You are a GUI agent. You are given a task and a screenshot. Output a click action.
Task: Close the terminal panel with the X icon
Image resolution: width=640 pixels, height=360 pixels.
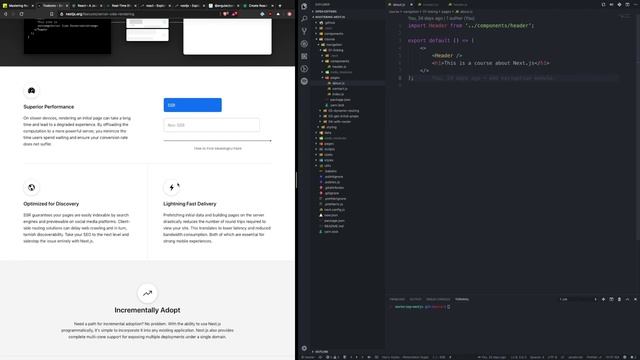(635, 299)
